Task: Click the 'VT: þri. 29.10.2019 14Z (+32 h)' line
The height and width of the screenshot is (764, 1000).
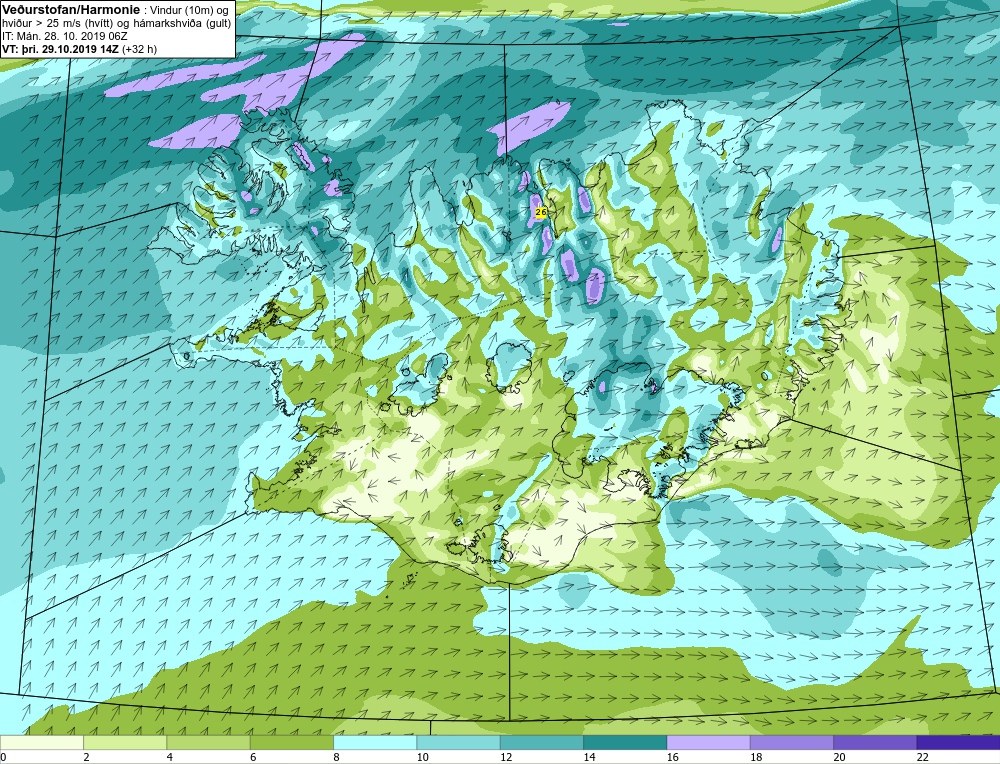Action: tap(79, 48)
